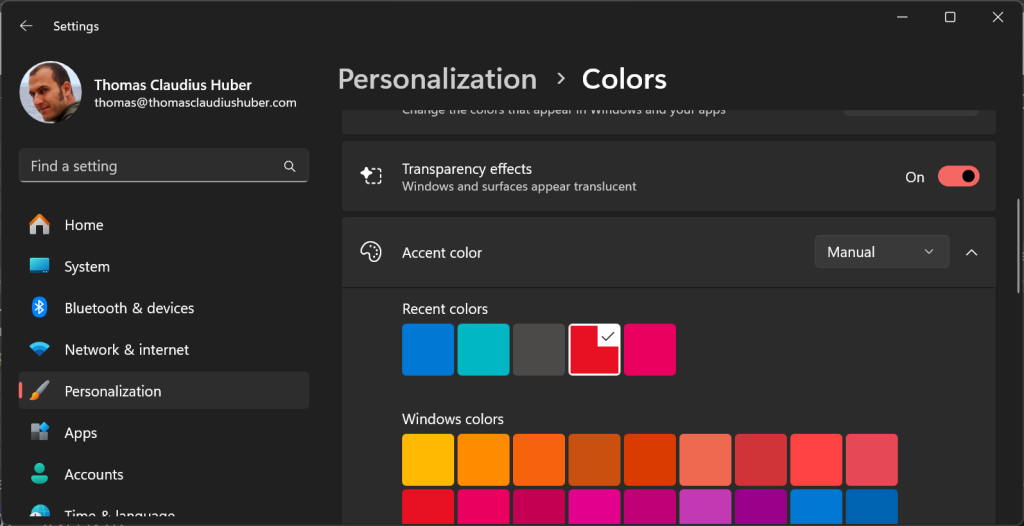This screenshot has height=526, width=1024.
Task: Turn off Transparency effects toggle
Action: click(x=958, y=176)
